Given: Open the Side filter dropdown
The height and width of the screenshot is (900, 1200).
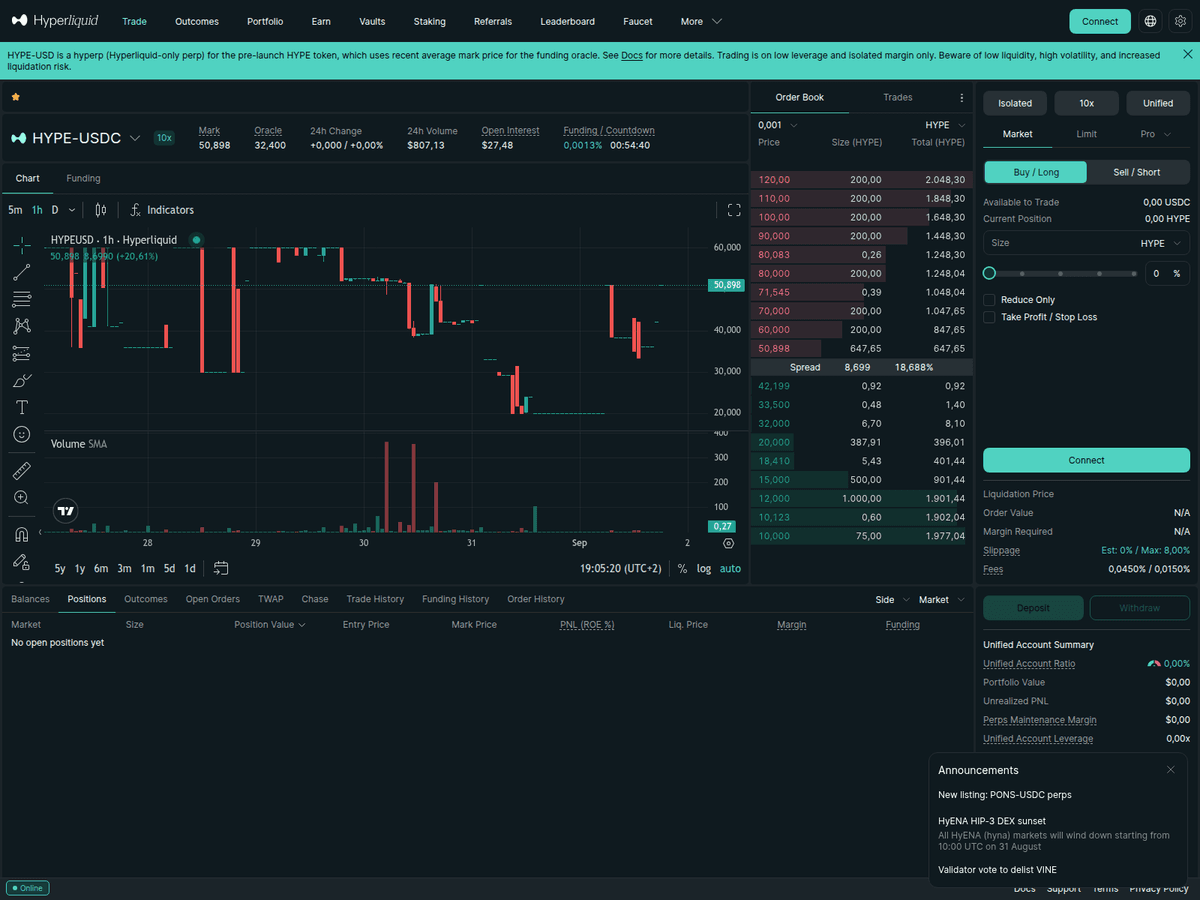Looking at the screenshot, I should tap(892, 600).
